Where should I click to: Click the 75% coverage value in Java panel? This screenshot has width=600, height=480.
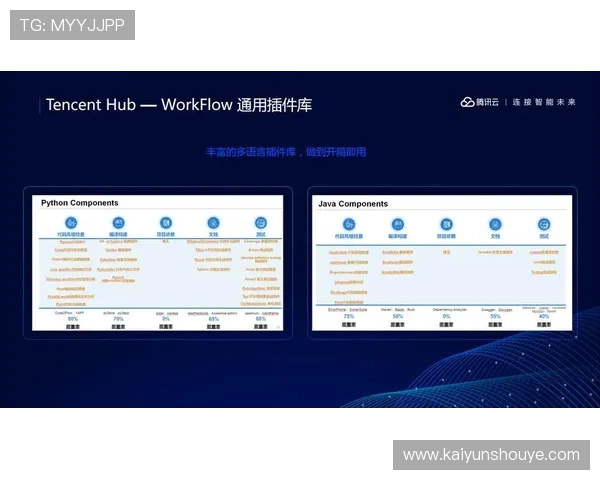(x=349, y=317)
